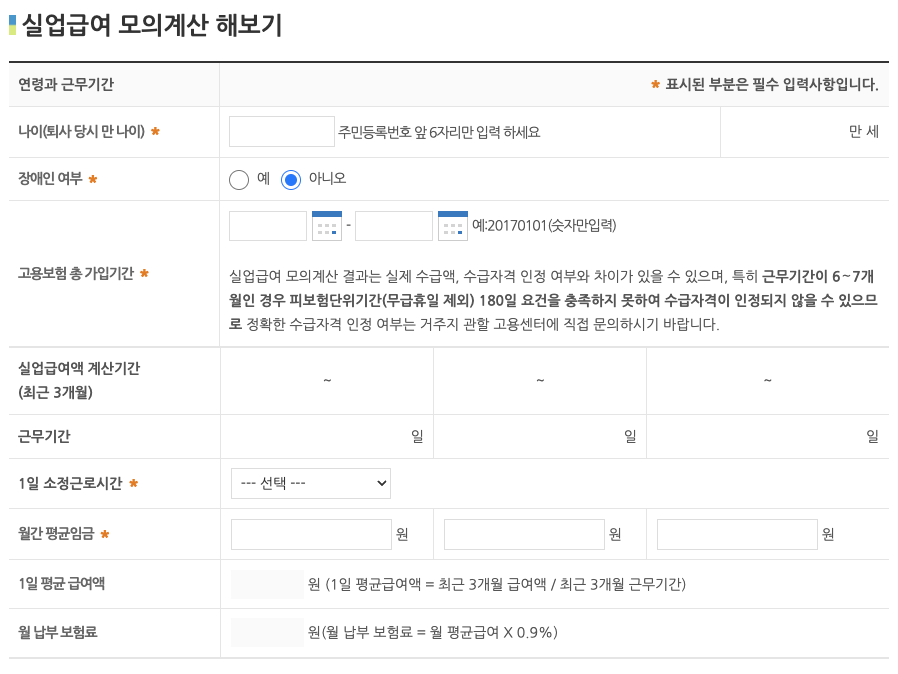Click the first 월간 평균임금 wage field

click(x=309, y=533)
